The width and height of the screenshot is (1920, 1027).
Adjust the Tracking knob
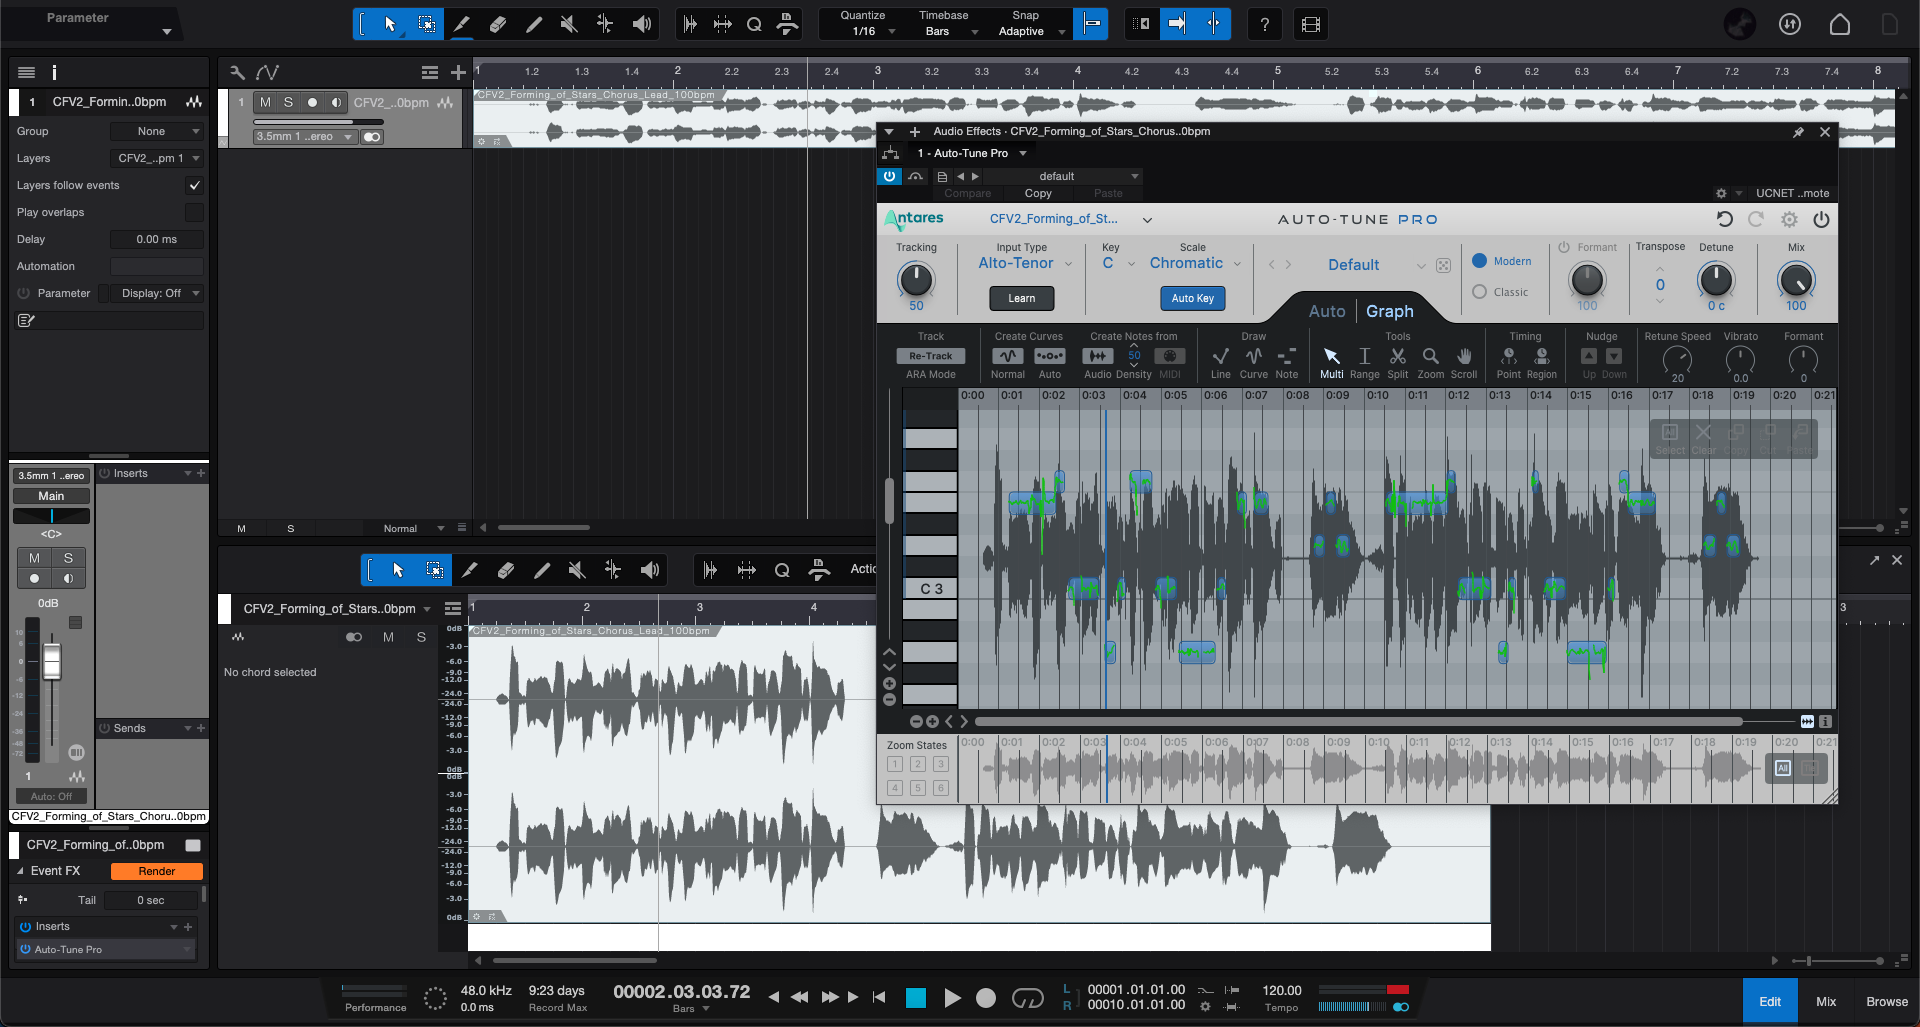(916, 279)
